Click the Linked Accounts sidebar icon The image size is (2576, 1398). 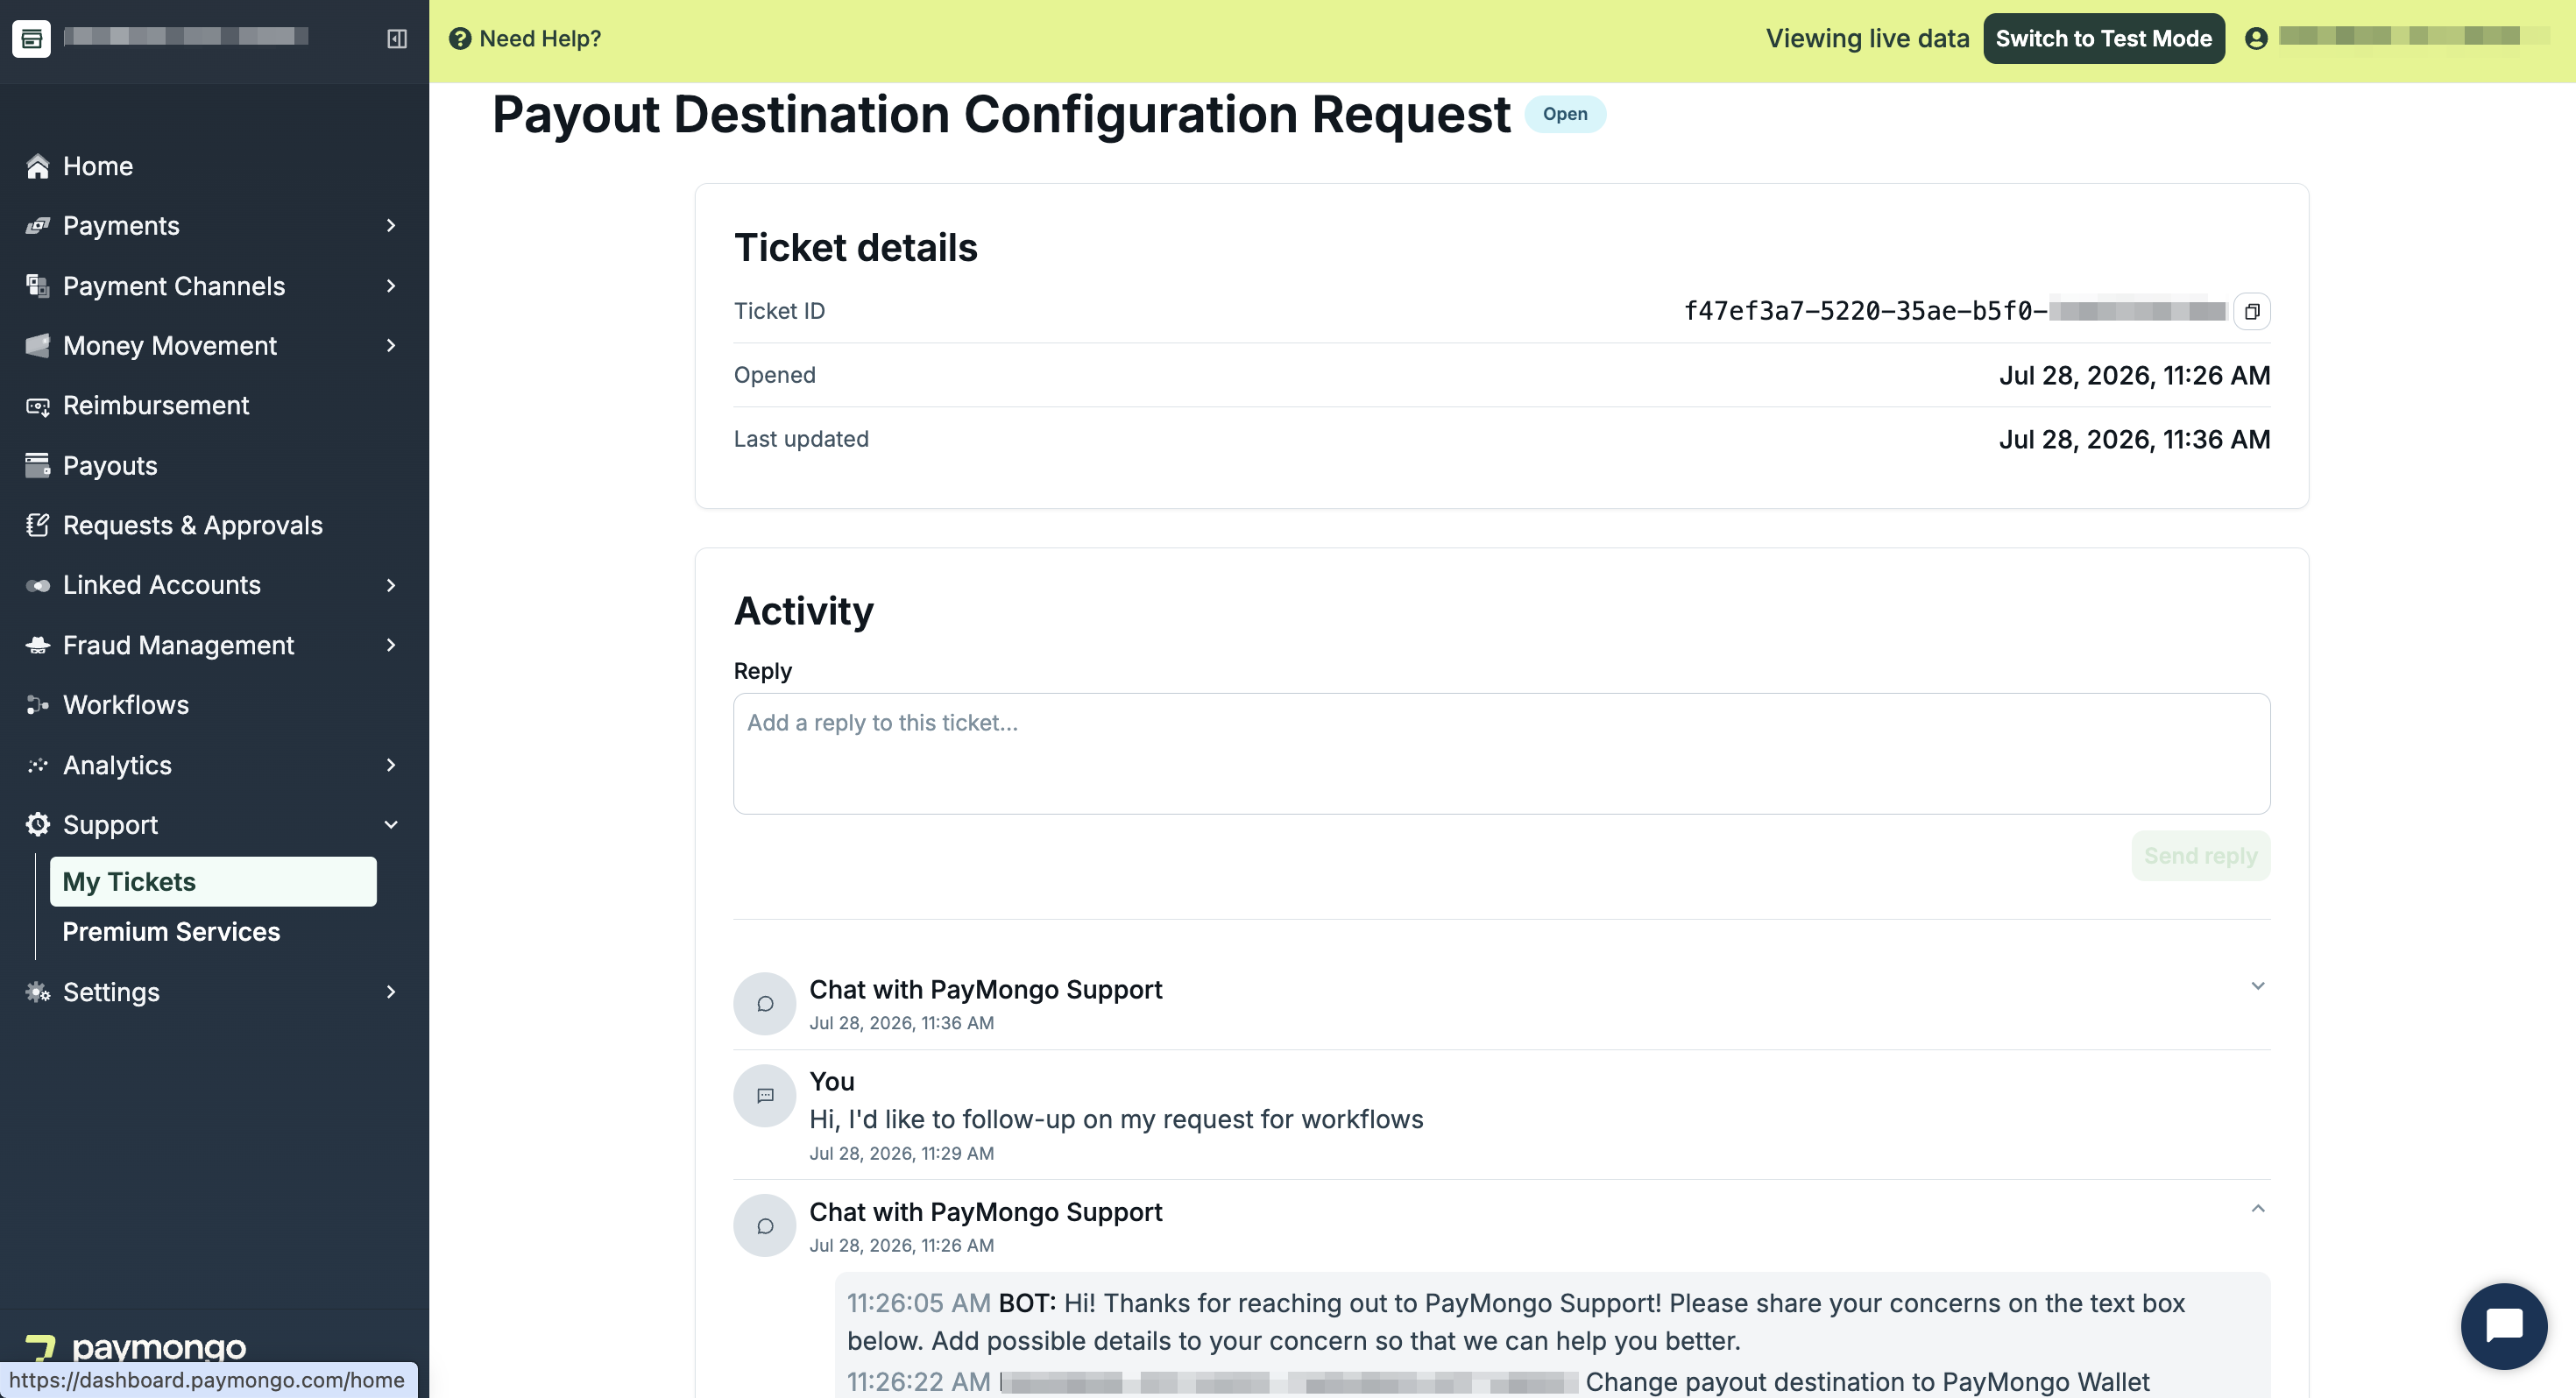click(x=38, y=585)
